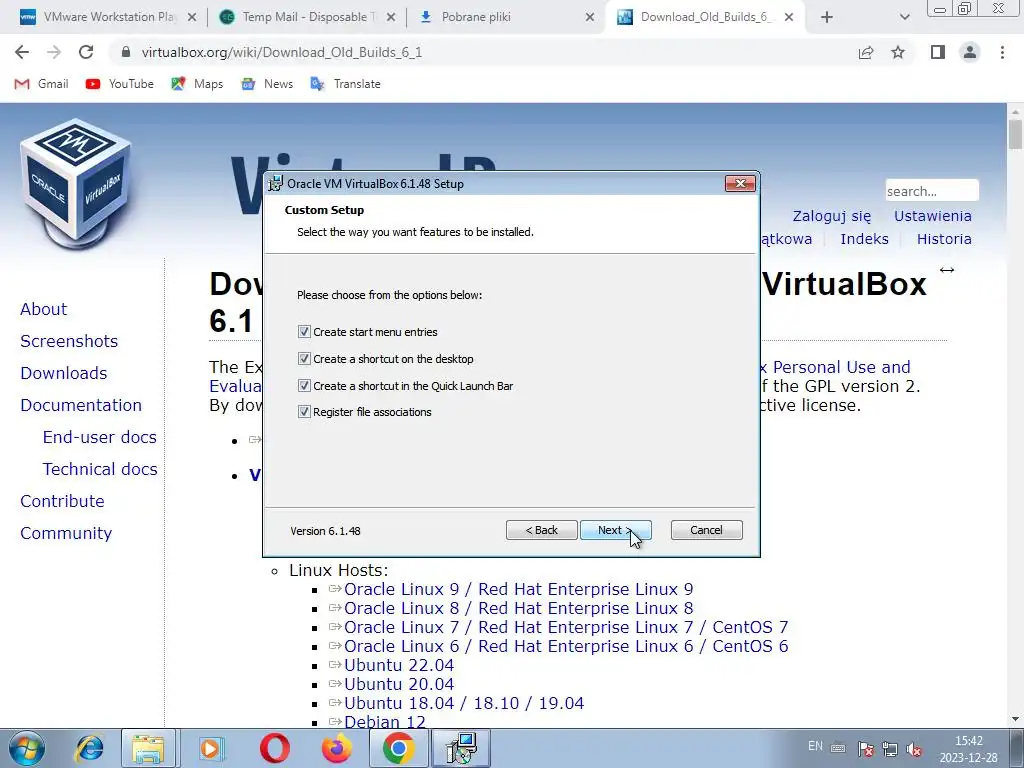The height and width of the screenshot is (768, 1024).
Task: Click Next in VirtualBox Setup dialog
Action: click(615, 530)
